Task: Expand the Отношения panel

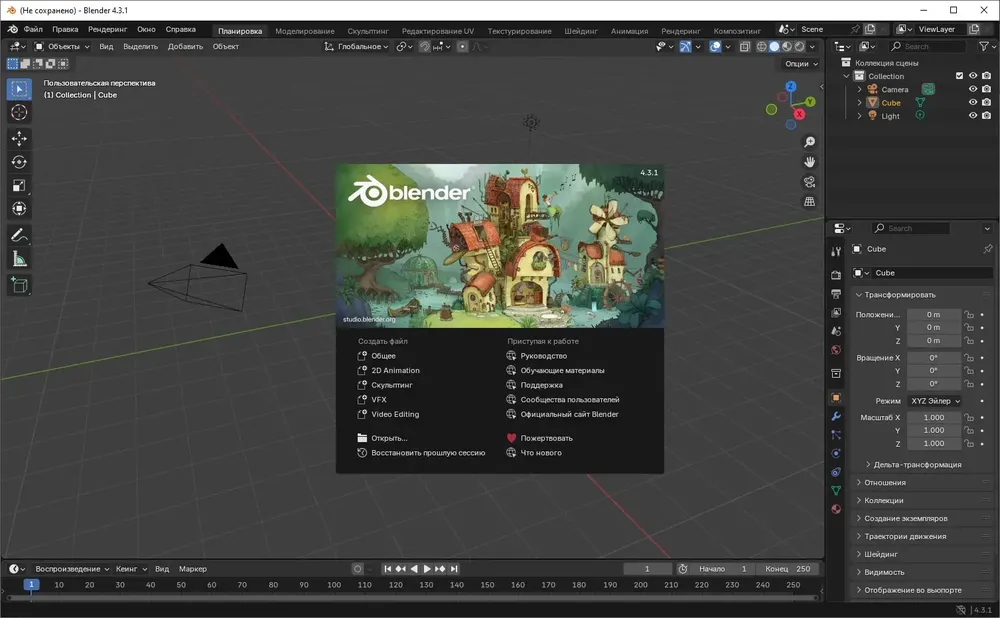Action: (884, 483)
